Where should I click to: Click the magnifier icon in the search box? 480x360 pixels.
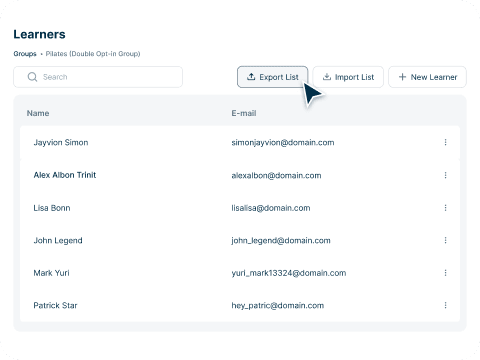(32, 77)
